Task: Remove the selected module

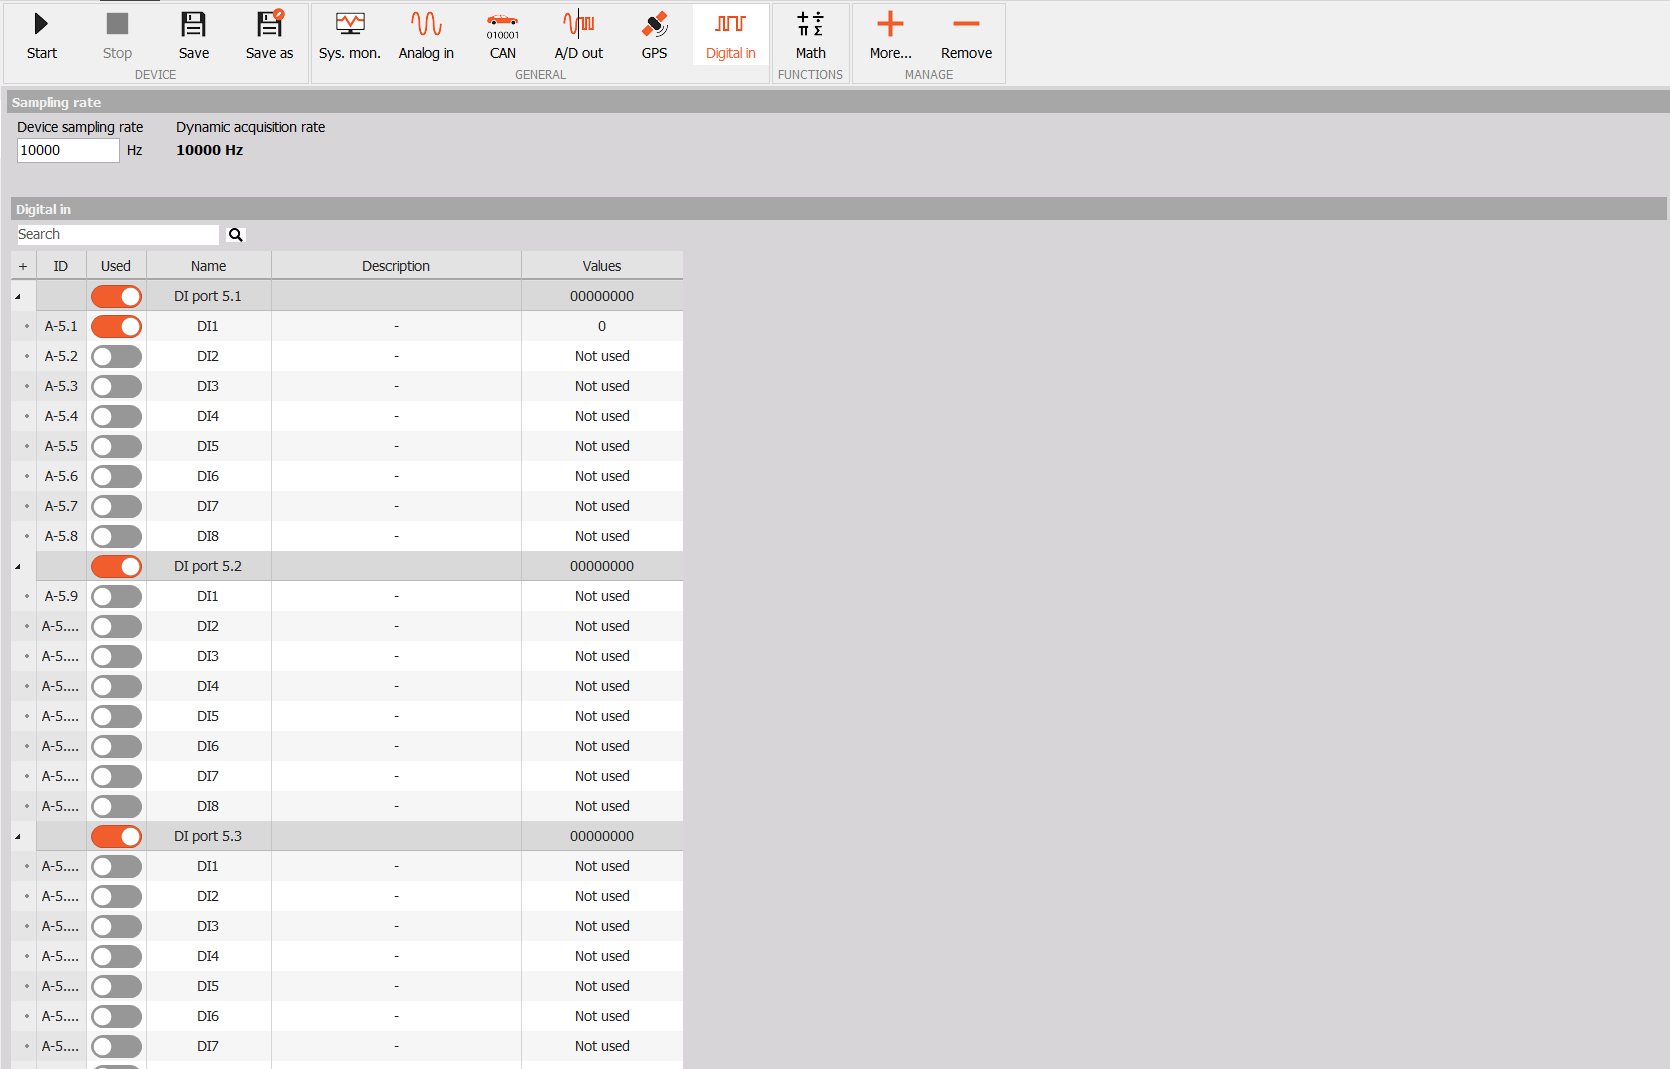Action: [x=967, y=36]
